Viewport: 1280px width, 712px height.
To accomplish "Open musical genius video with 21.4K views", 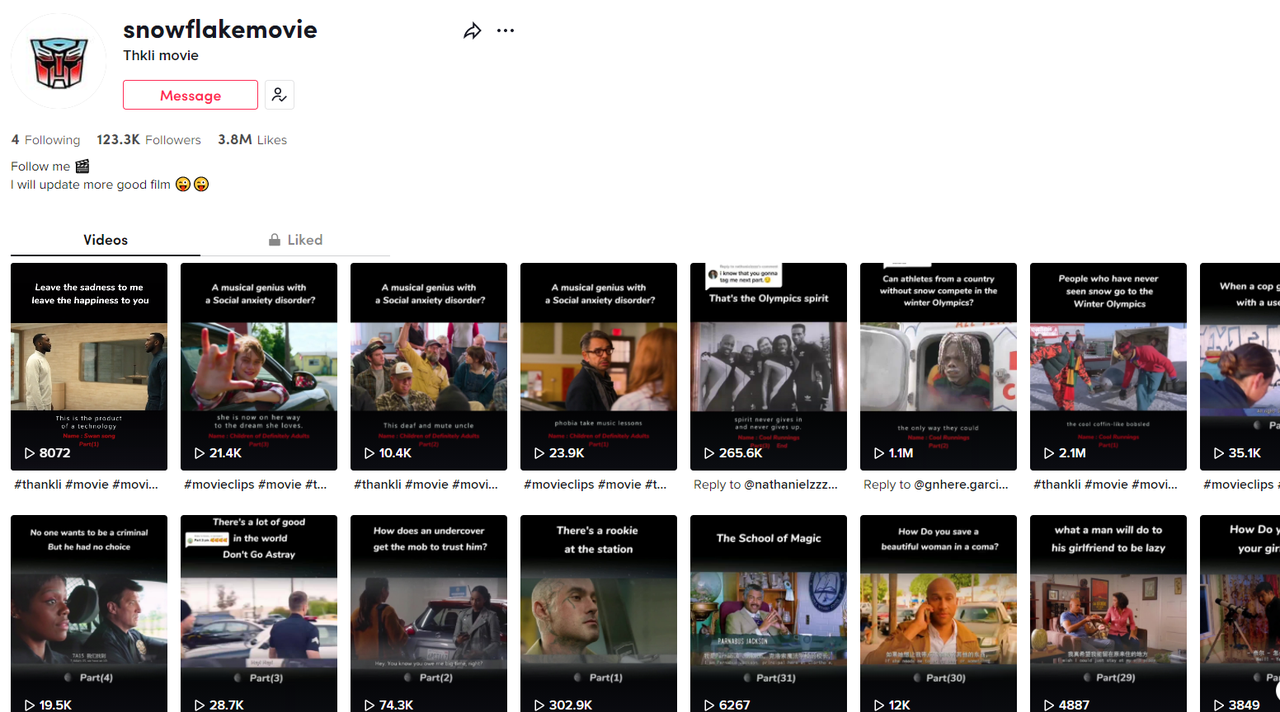I will (x=259, y=366).
